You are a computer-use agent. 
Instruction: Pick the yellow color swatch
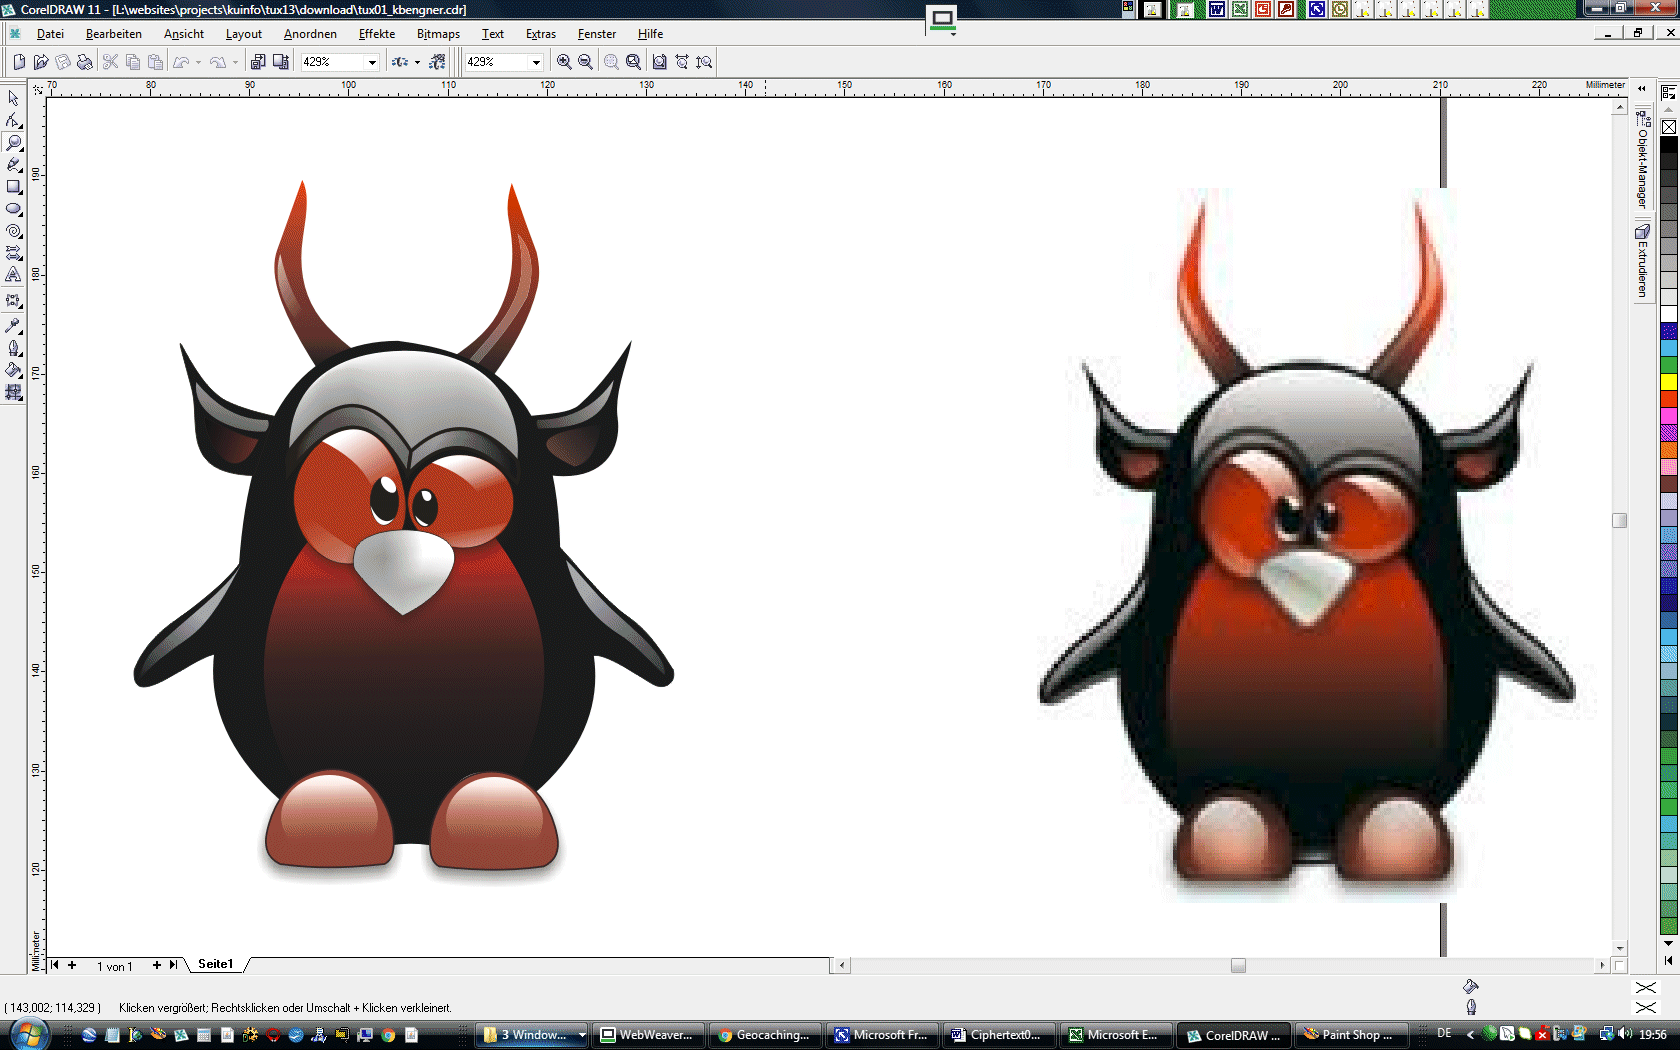tap(1669, 381)
